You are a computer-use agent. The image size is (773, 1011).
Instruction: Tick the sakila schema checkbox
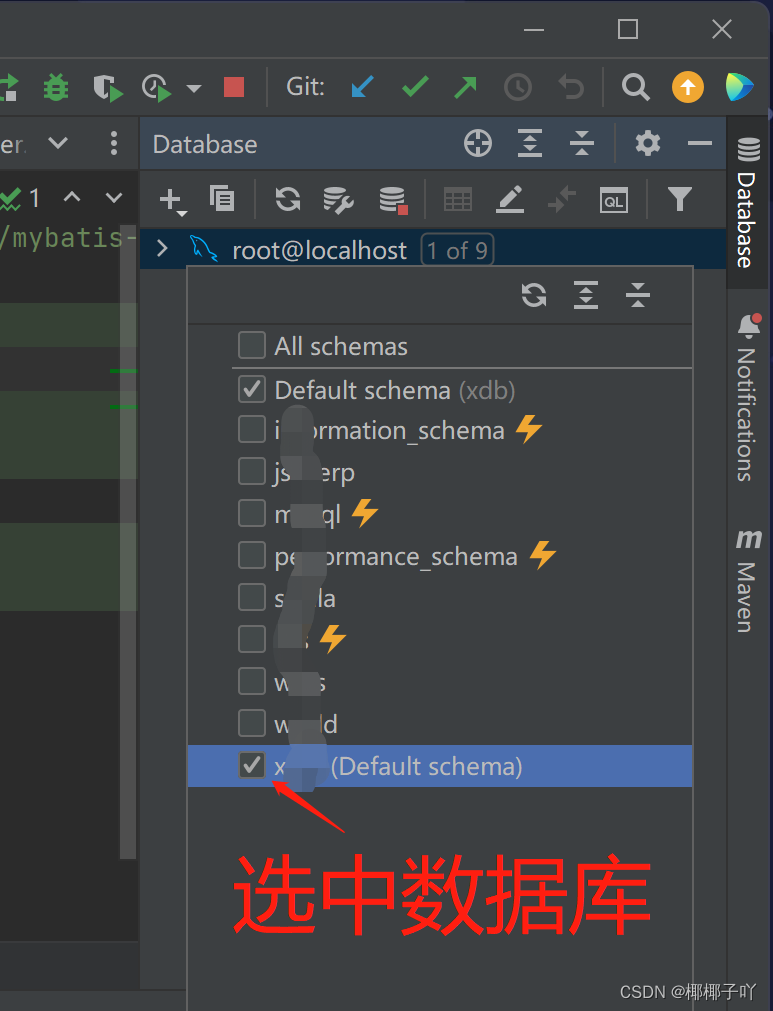click(252, 597)
